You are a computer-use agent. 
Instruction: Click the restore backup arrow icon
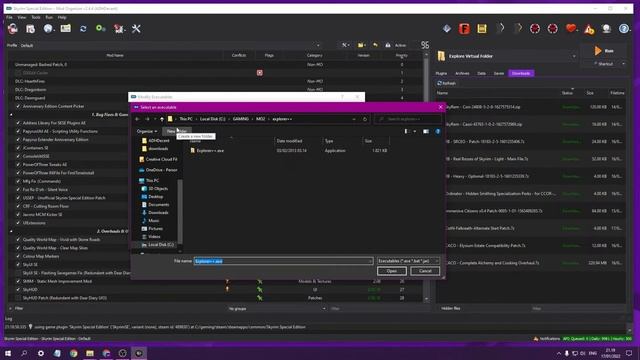(x=375, y=45)
